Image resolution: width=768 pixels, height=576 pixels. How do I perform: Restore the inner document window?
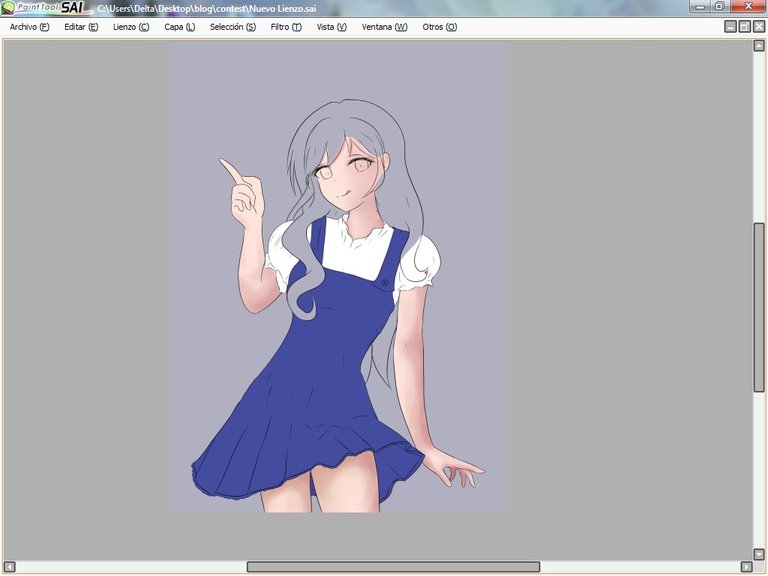point(744,27)
